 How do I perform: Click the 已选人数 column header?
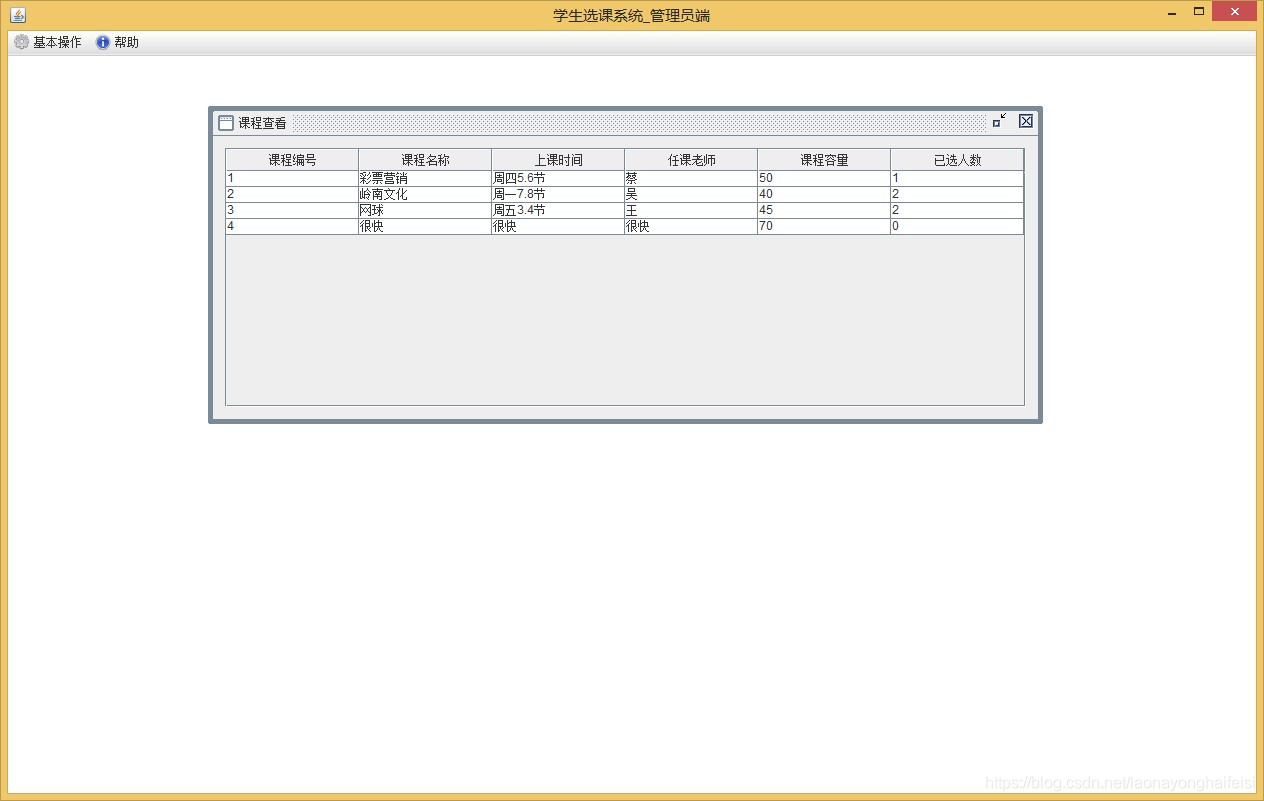pyautogui.click(x=957, y=160)
